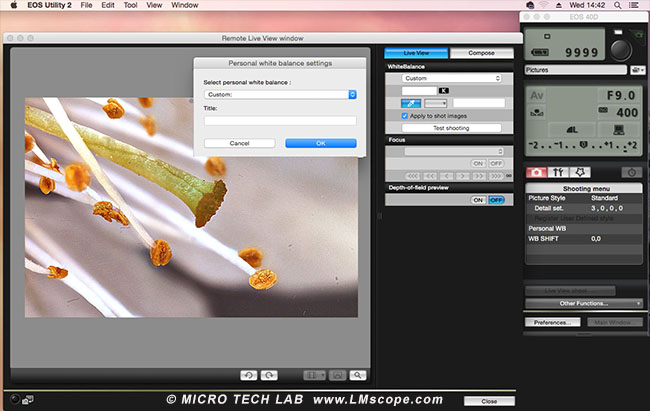Open the small dropdown beside the eyedropper
Viewport: 650px width, 411px height.
coord(436,103)
